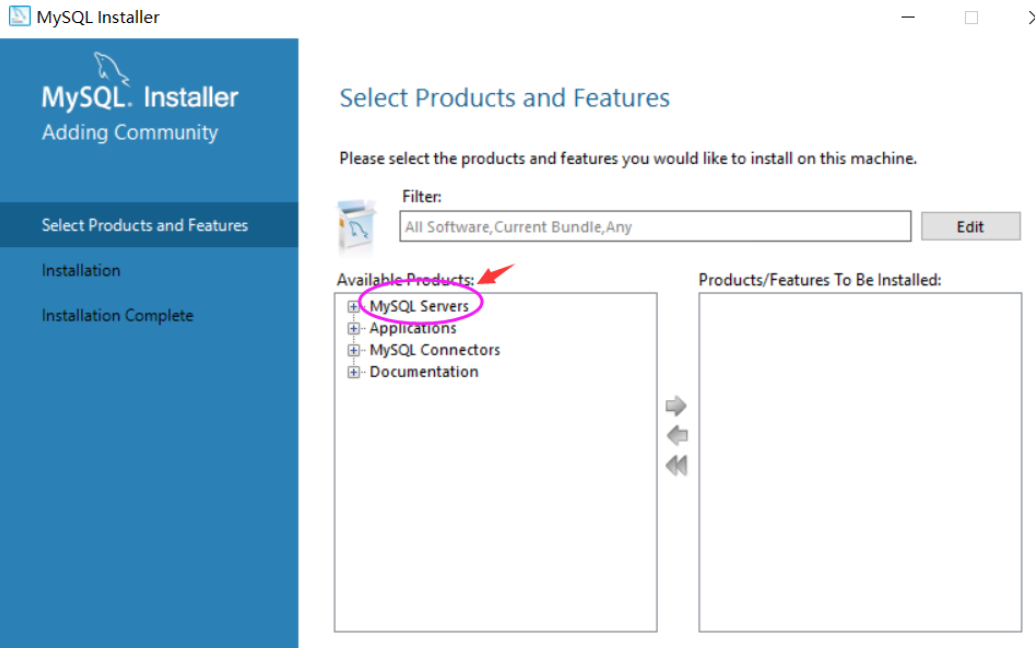This screenshot has height=648, width=1035.
Task: Select MySQL Servers in Available Products
Action: (418, 306)
